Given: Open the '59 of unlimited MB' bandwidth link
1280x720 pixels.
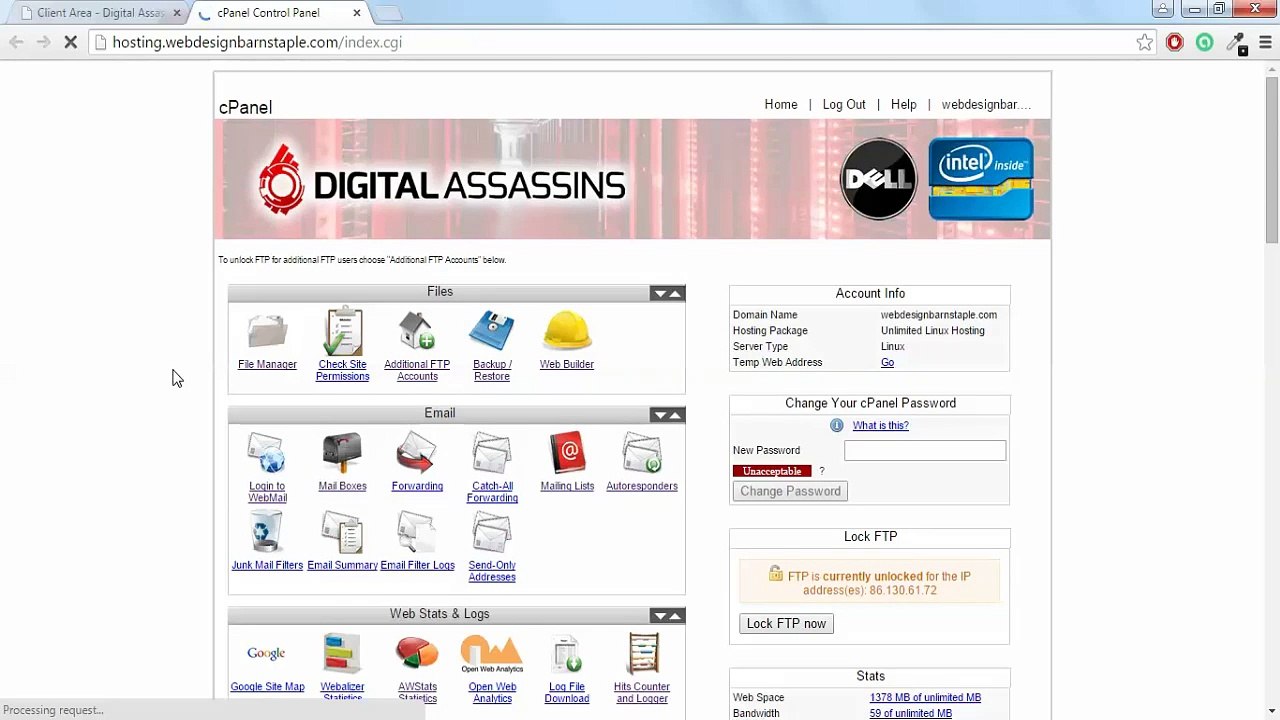Looking at the screenshot, I should pyautogui.click(x=910, y=713).
